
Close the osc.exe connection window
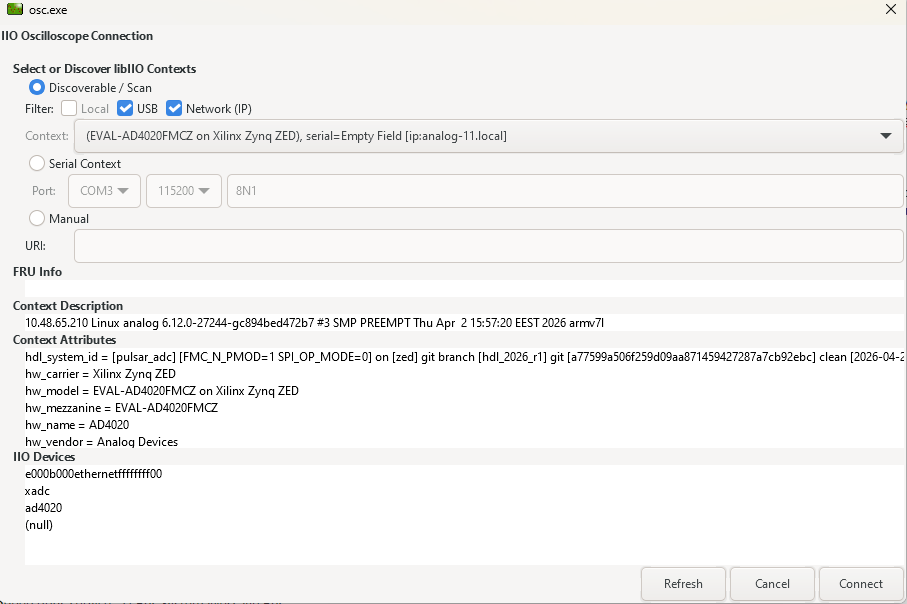tap(891, 9)
